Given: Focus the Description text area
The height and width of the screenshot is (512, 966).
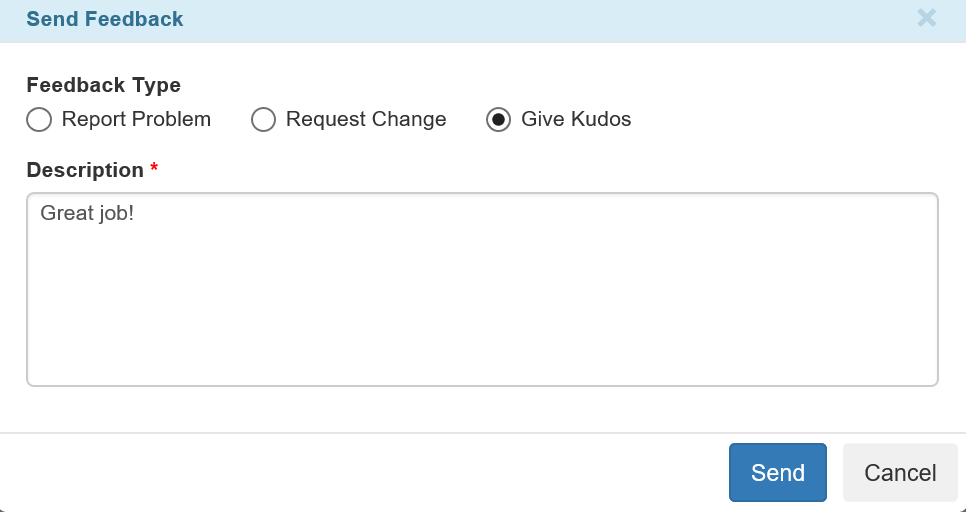Looking at the screenshot, I should tap(482, 290).
